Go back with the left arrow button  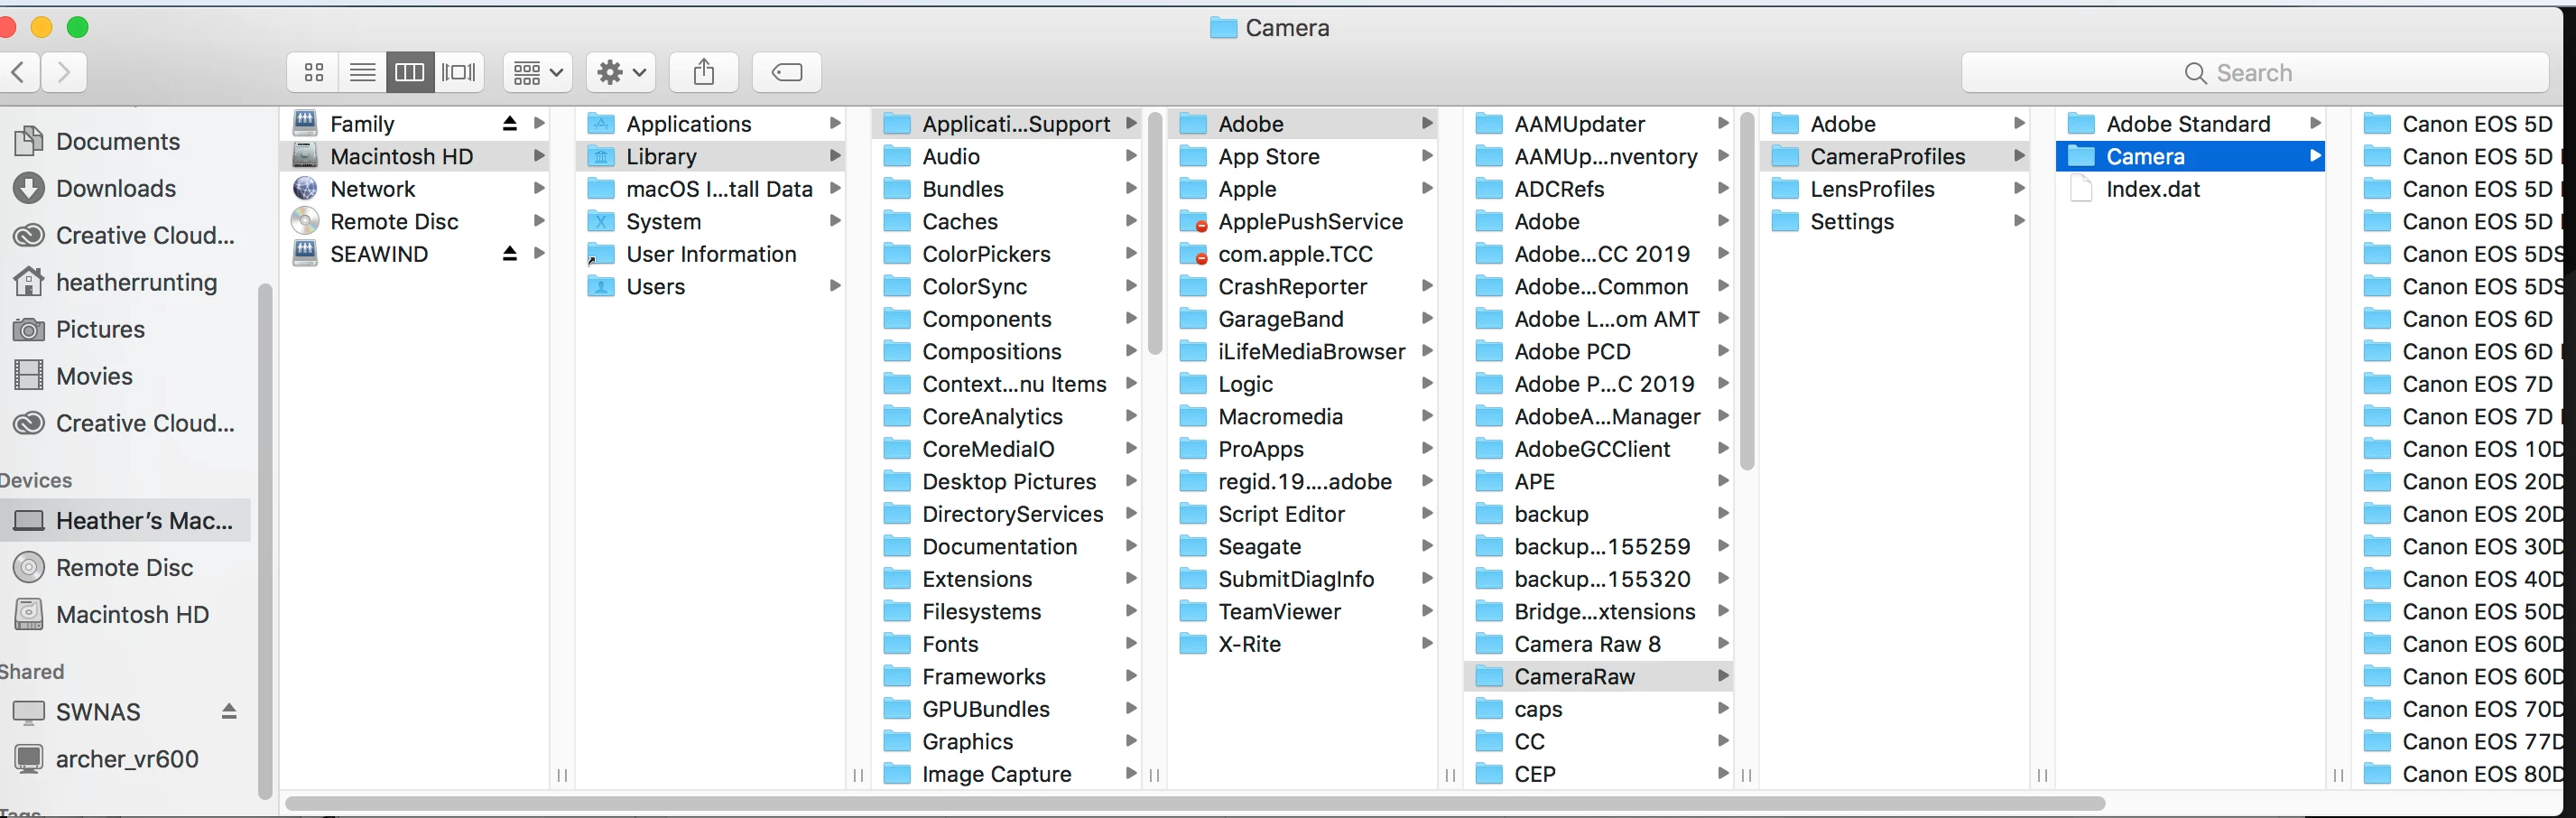(x=18, y=72)
